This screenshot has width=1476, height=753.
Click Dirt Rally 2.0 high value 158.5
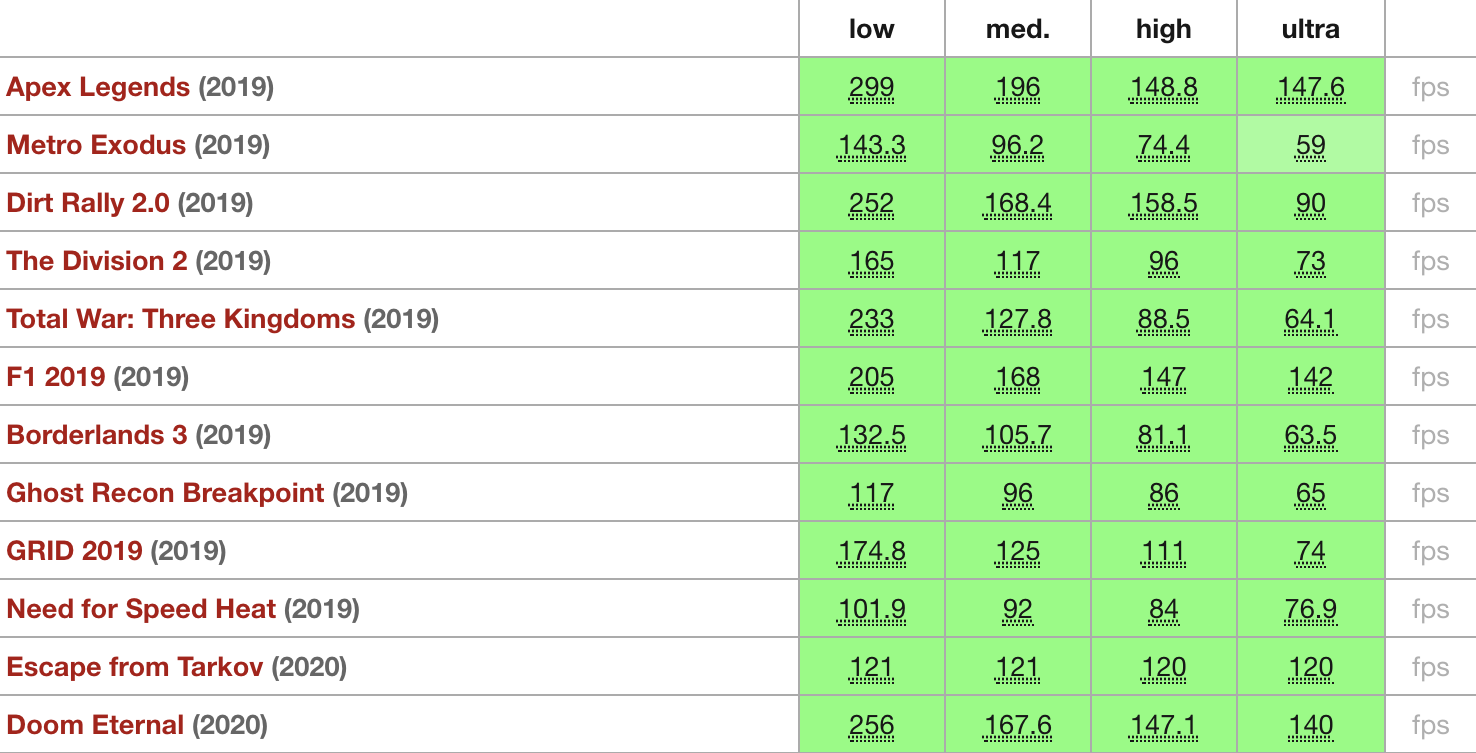tap(1163, 204)
